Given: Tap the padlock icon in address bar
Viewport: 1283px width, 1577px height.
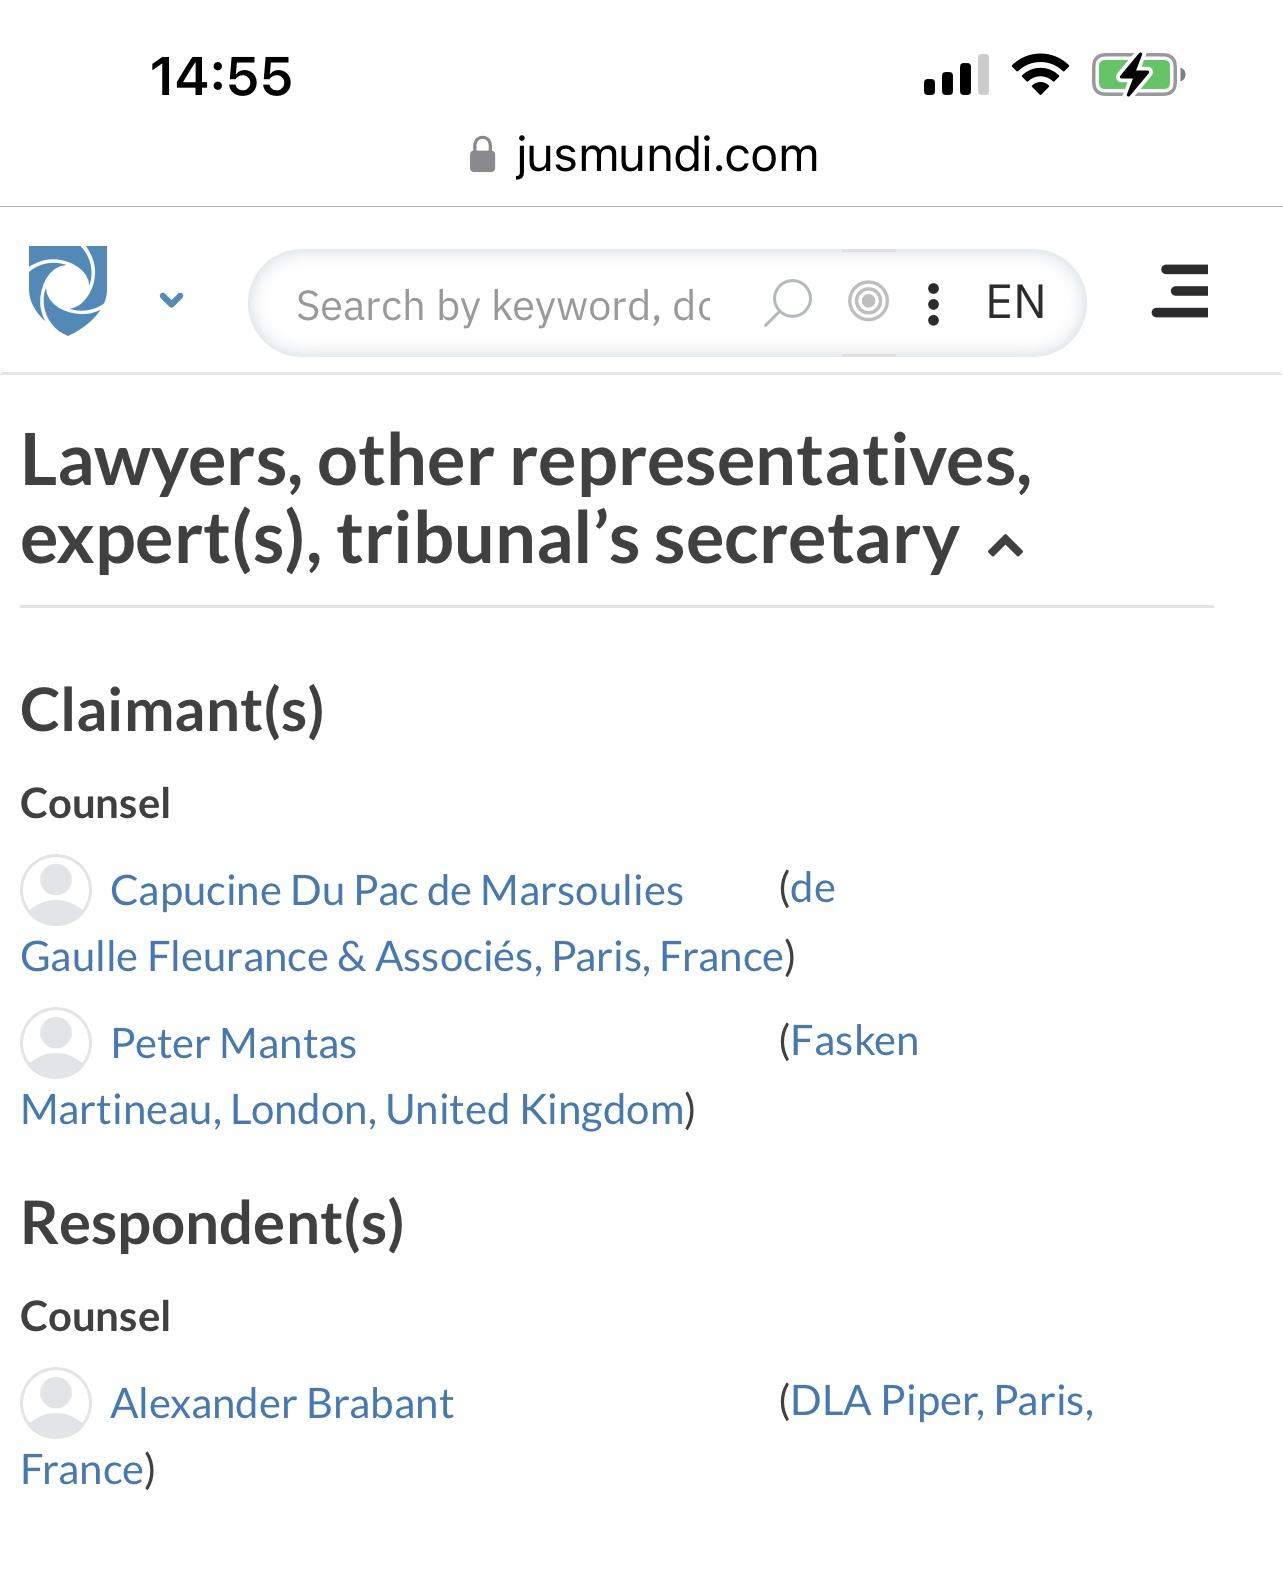Looking at the screenshot, I should pyautogui.click(x=483, y=155).
